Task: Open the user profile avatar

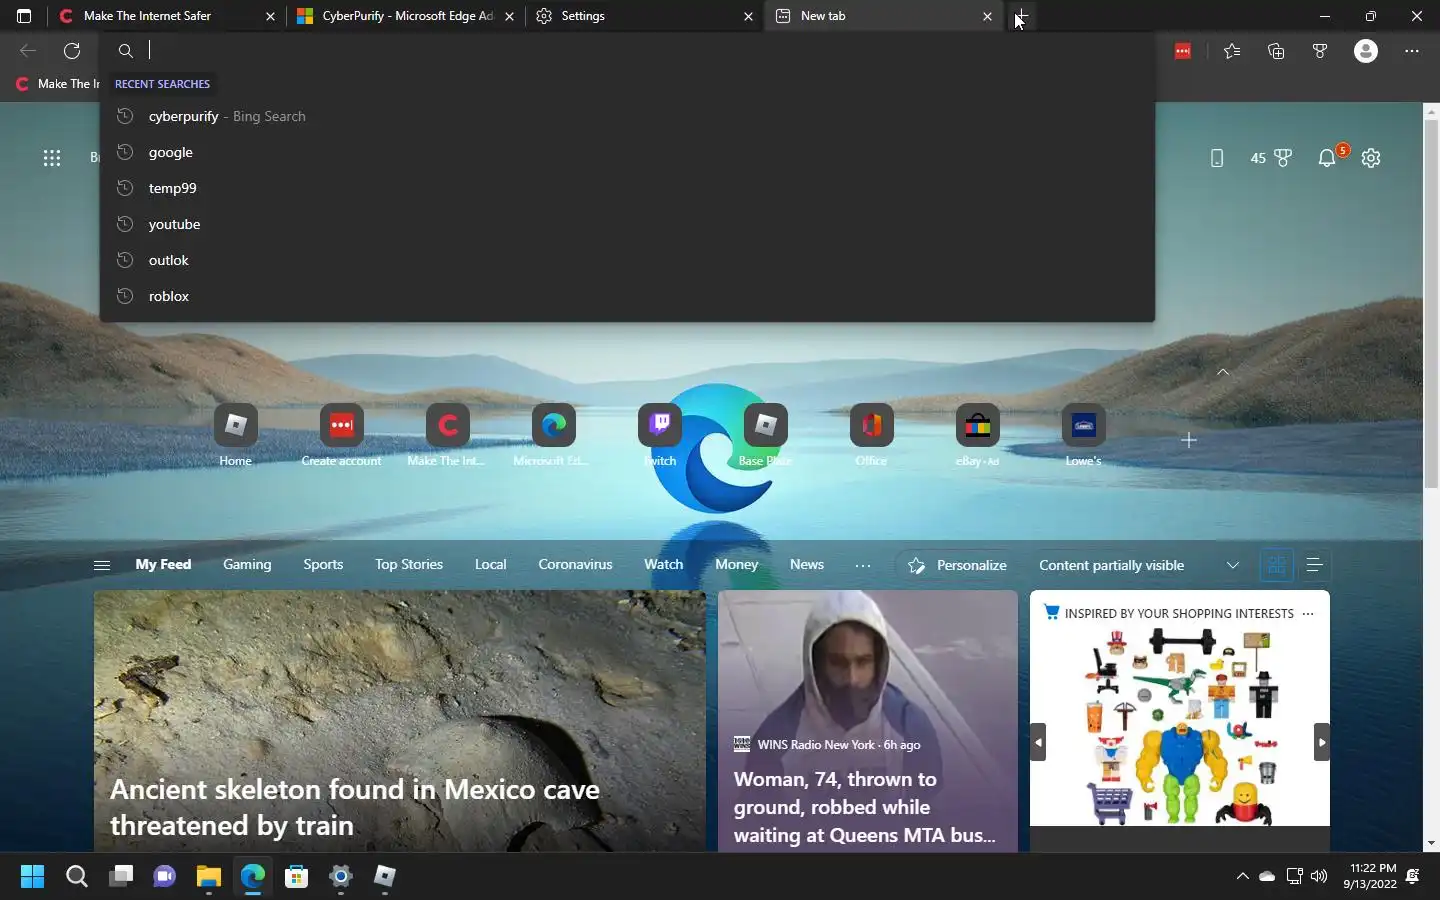Action: (x=1366, y=51)
